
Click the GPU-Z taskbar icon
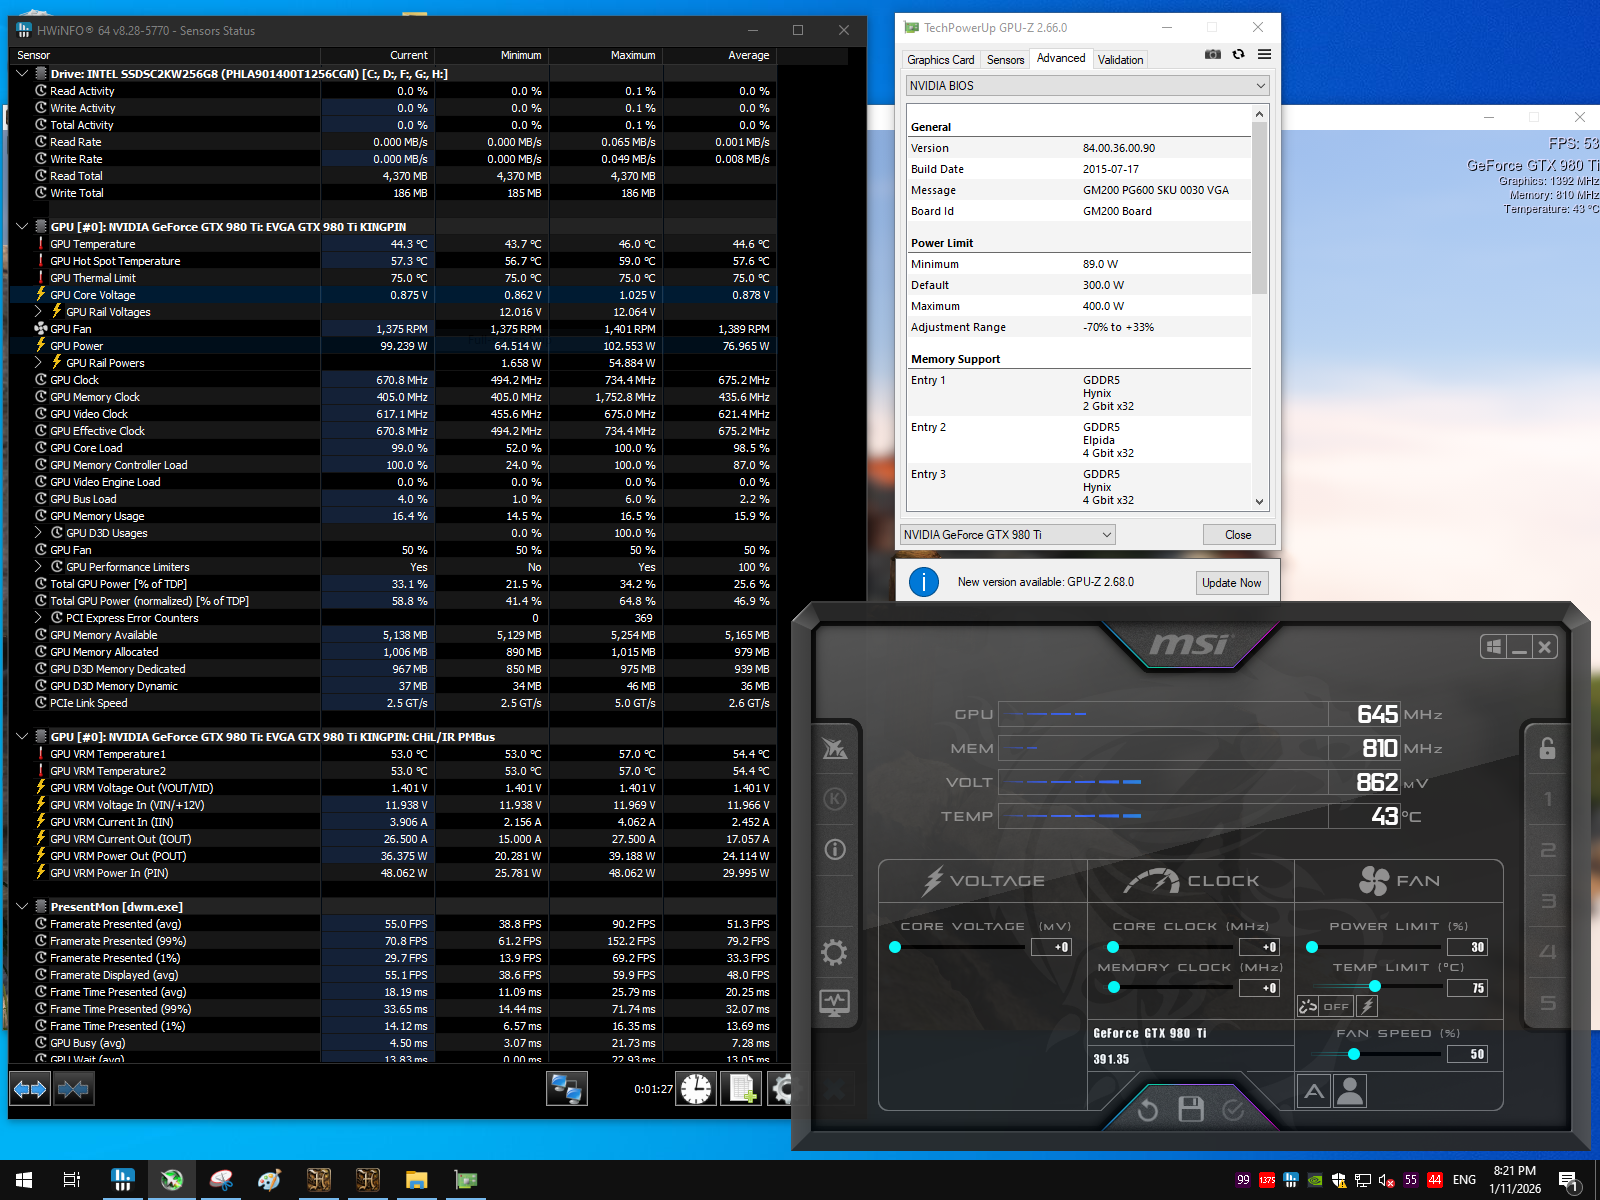pos(465,1180)
